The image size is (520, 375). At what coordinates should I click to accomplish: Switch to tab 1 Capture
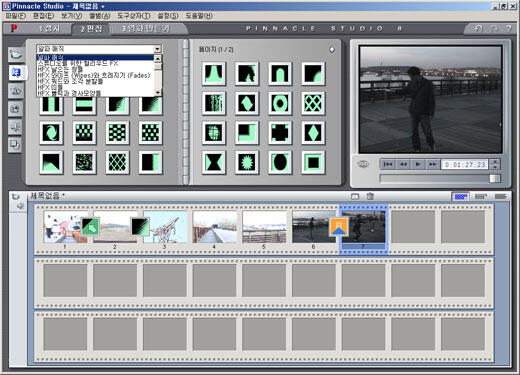[49, 29]
